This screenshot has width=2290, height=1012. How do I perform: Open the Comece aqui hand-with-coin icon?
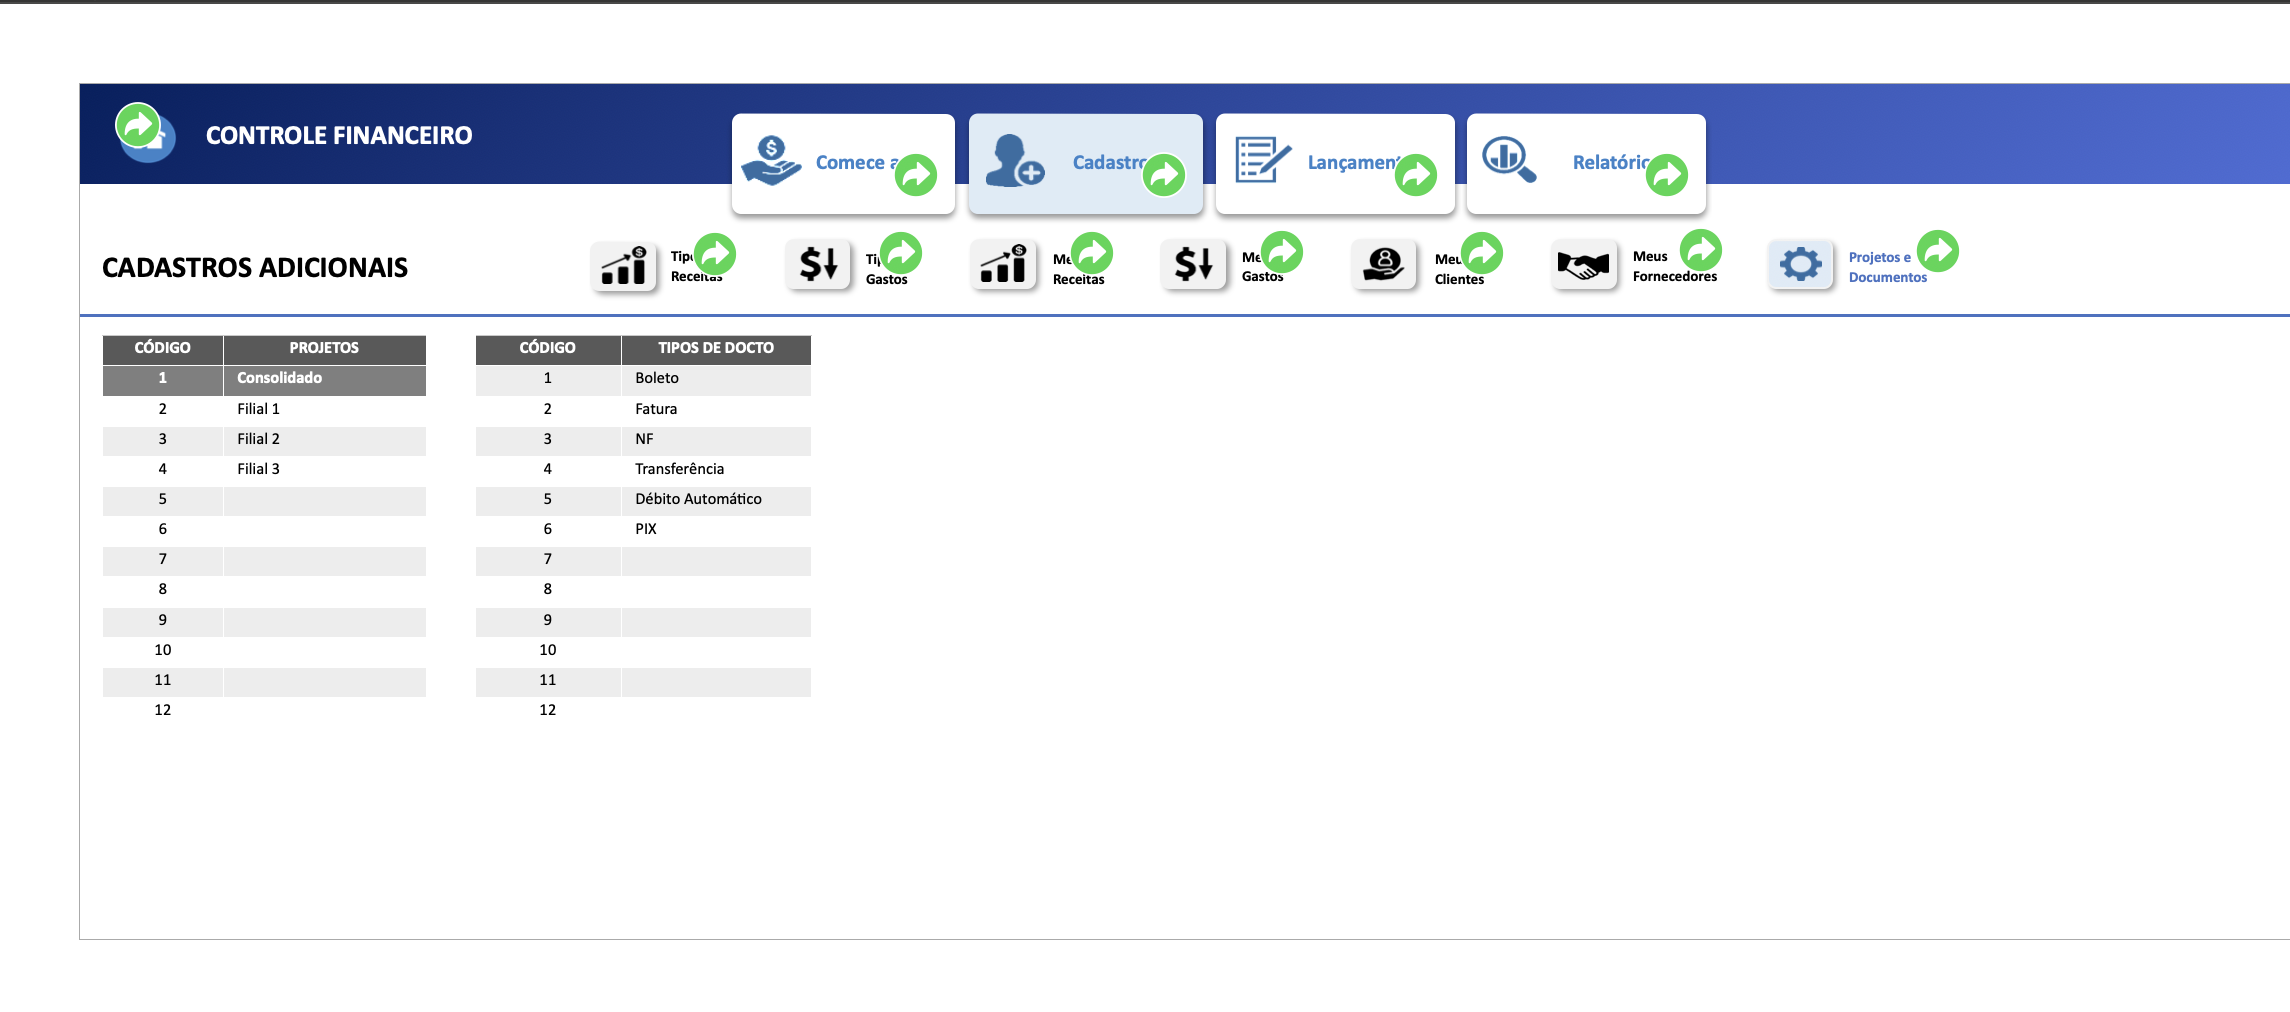coord(771,161)
